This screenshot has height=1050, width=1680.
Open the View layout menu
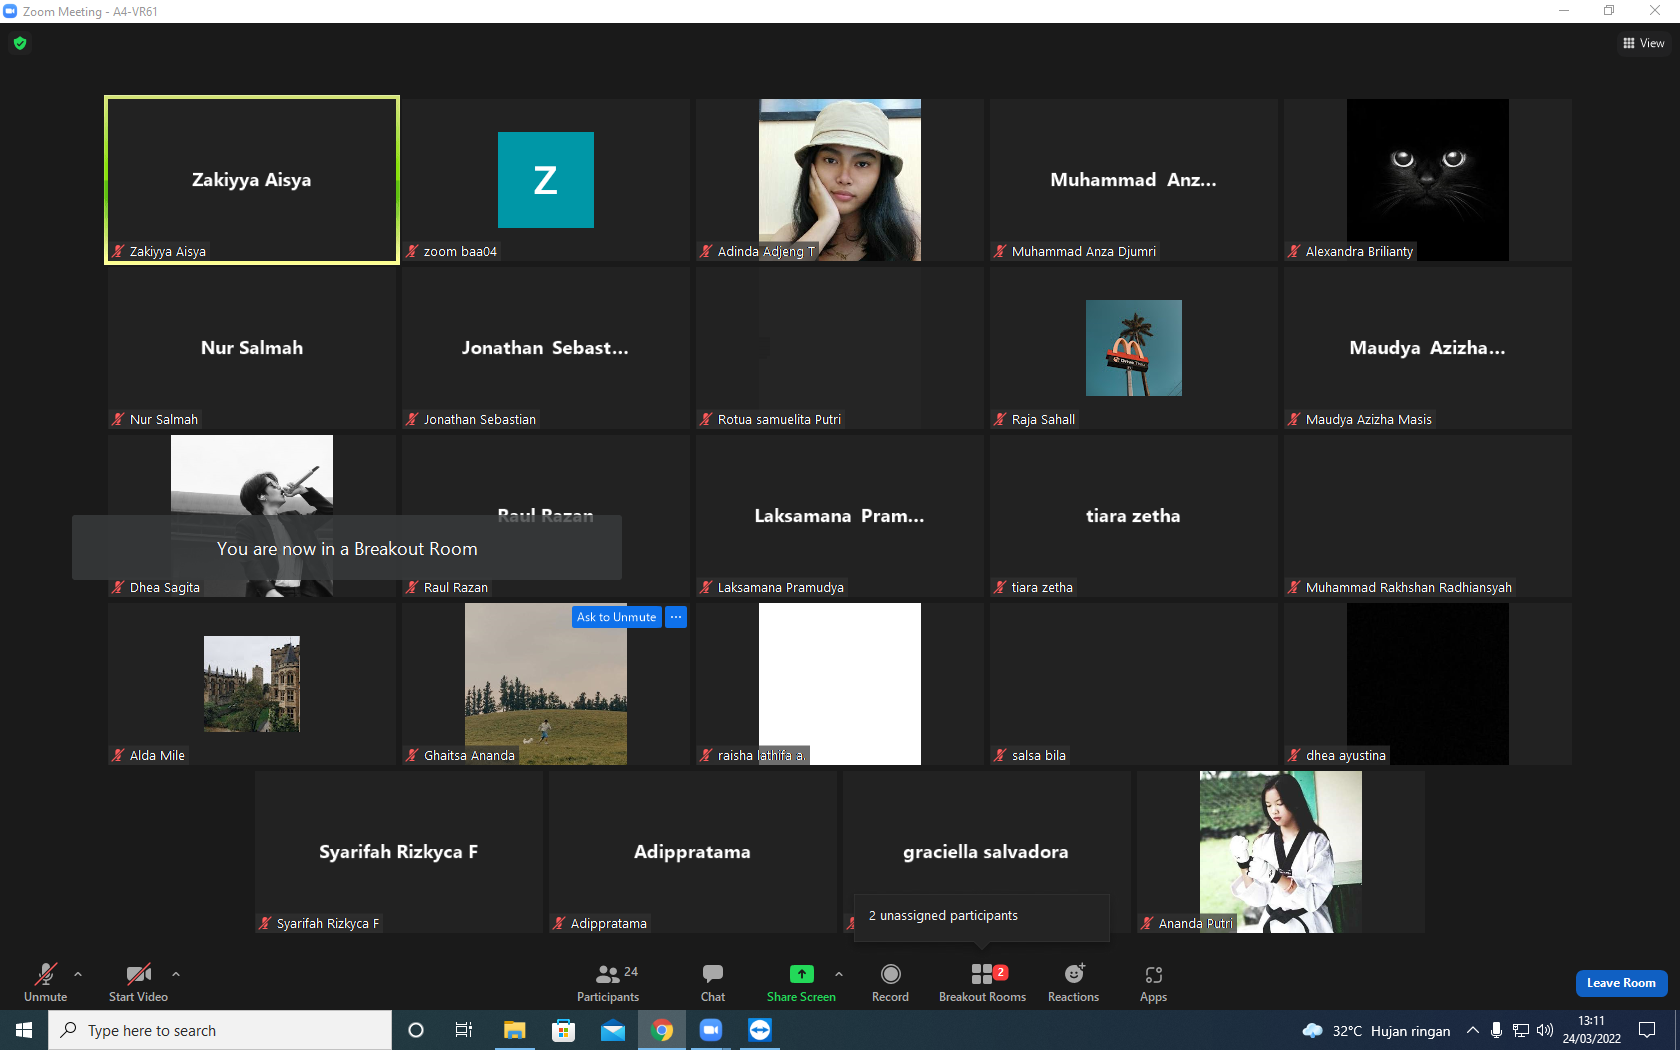tap(1643, 43)
